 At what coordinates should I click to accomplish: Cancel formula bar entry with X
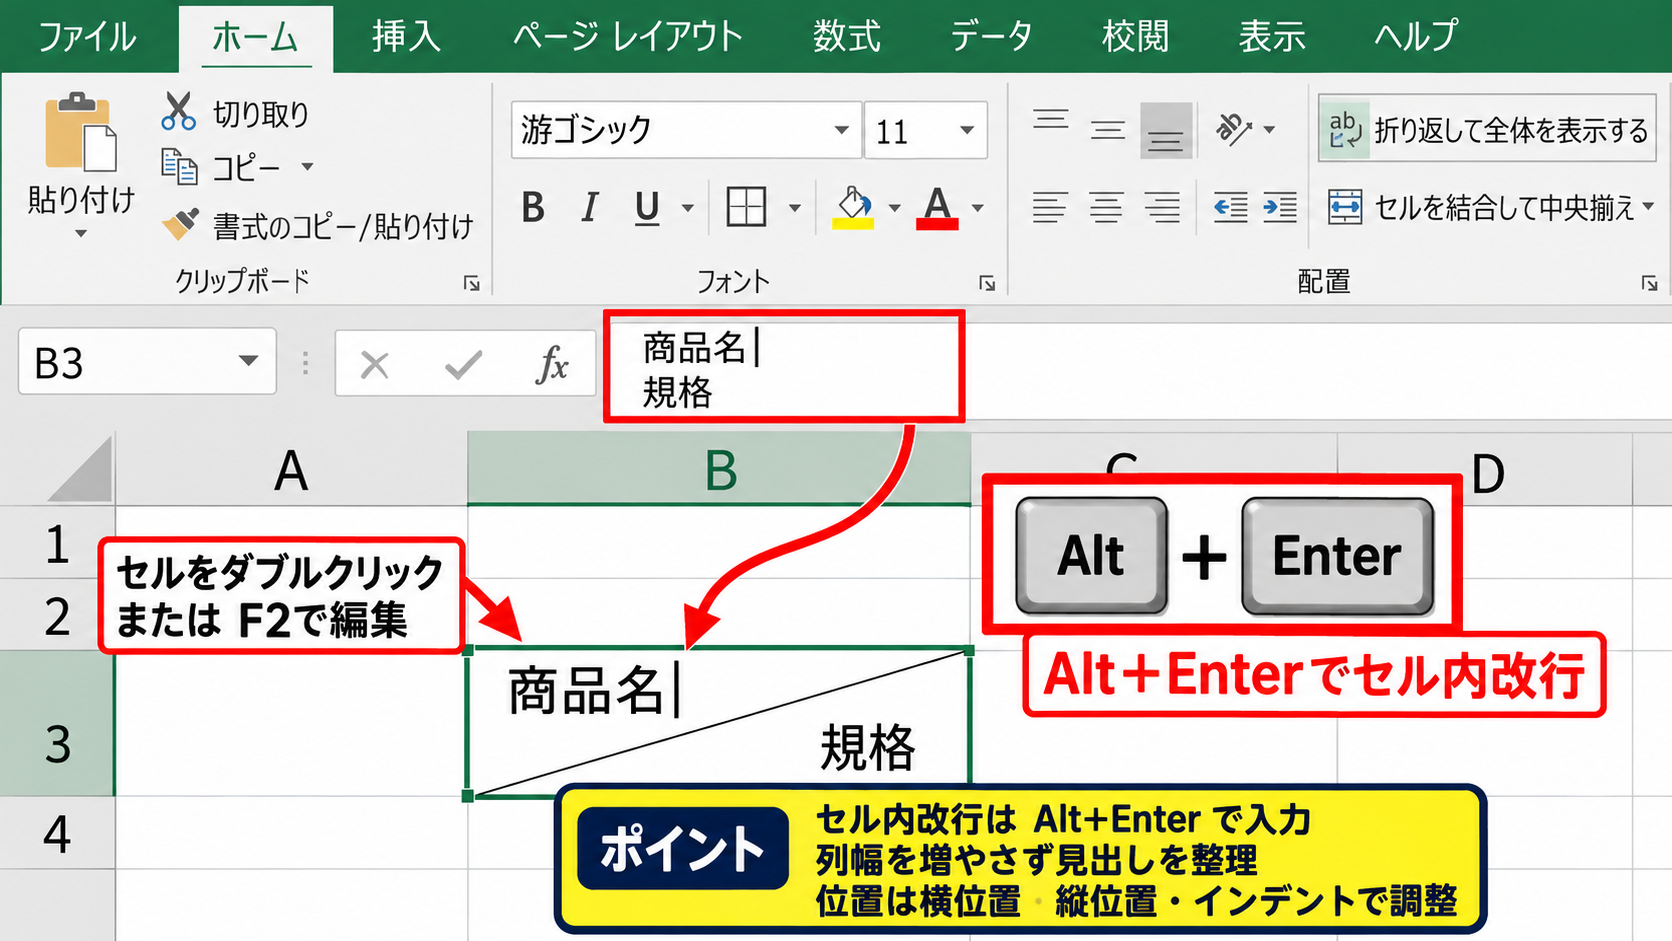pyautogui.click(x=375, y=365)
